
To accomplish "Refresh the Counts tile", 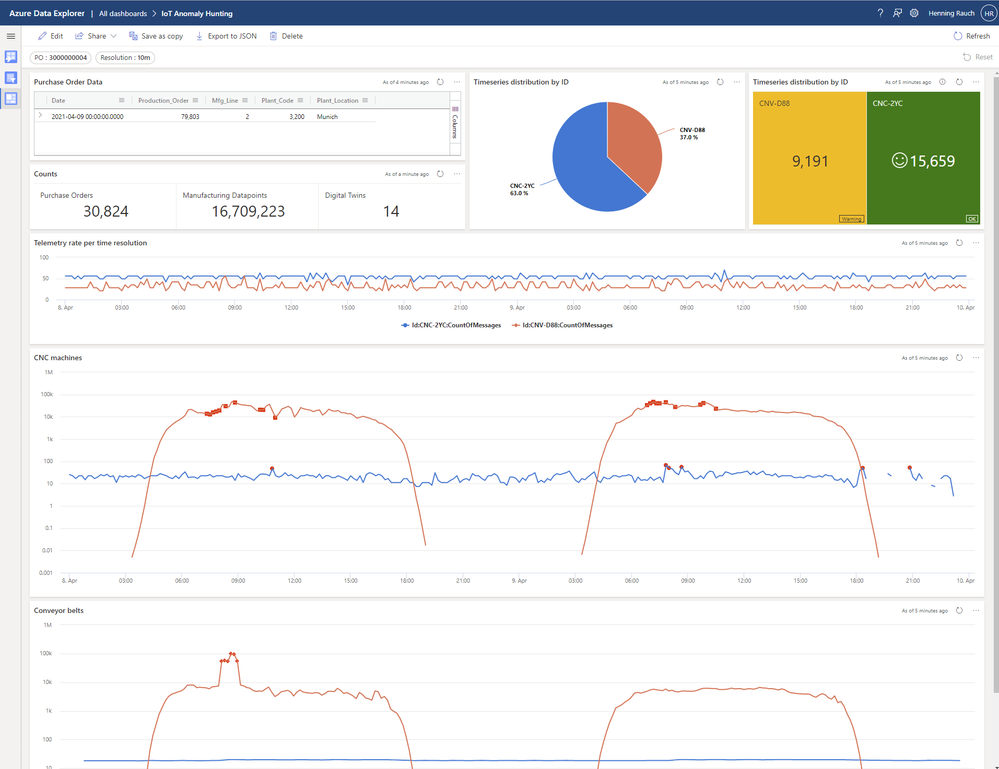I will (440, 174).
